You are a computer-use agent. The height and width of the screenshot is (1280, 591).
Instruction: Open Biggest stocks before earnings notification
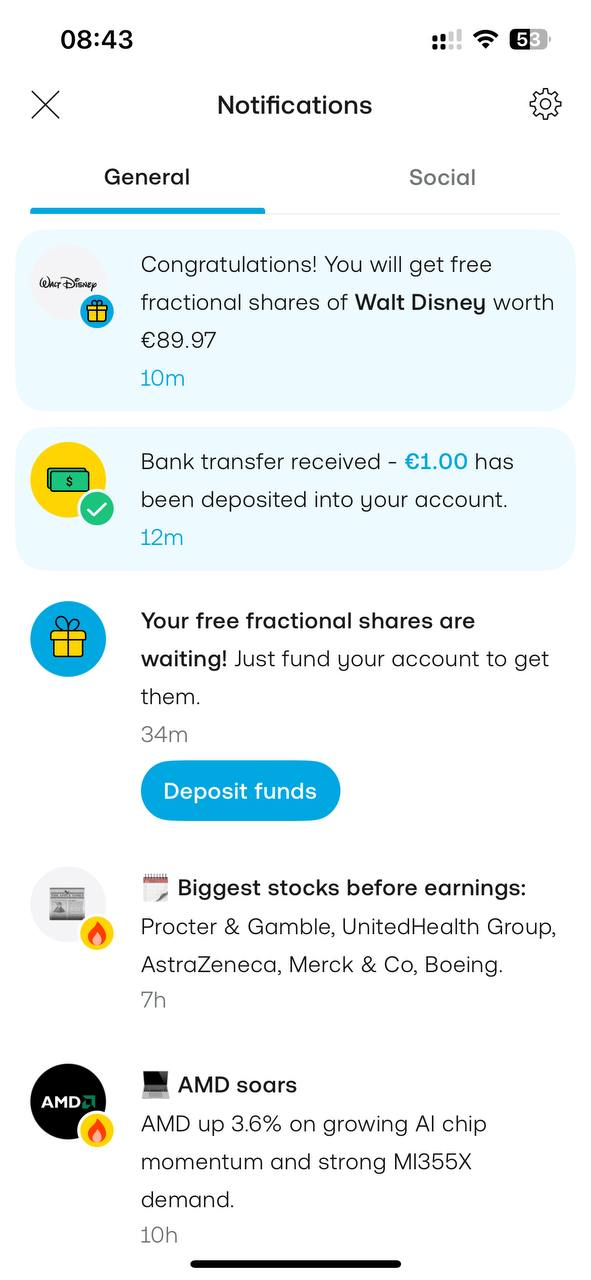pos(295,944)
